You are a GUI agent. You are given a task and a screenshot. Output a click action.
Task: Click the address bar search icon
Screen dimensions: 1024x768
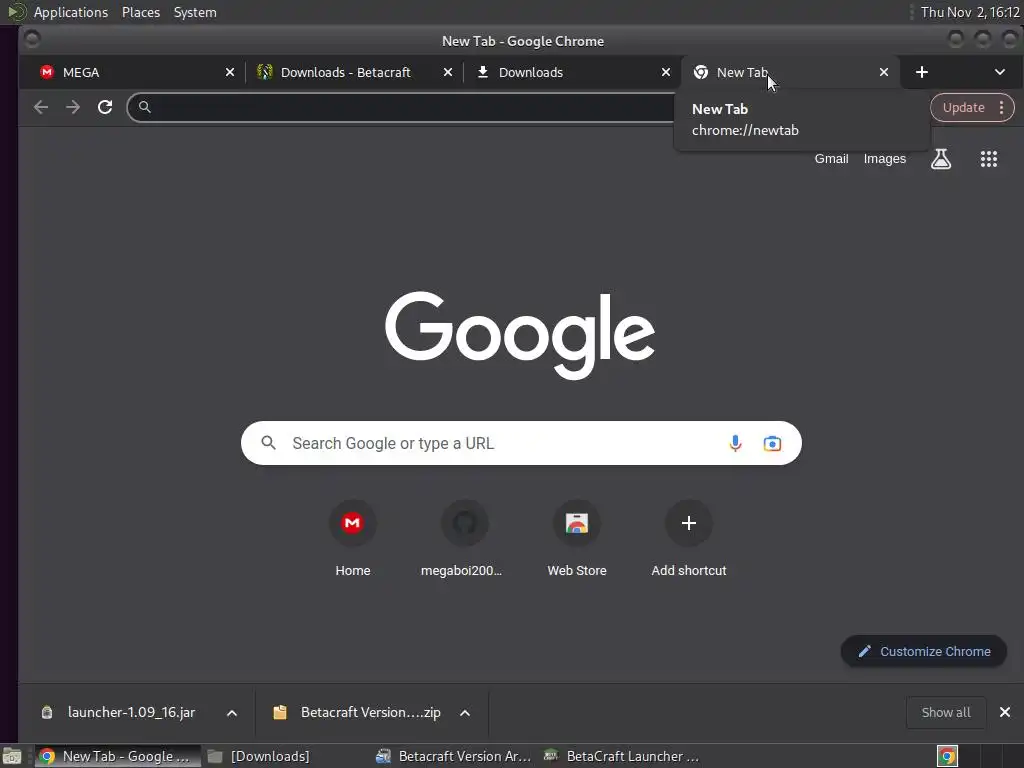coord(145,107)
